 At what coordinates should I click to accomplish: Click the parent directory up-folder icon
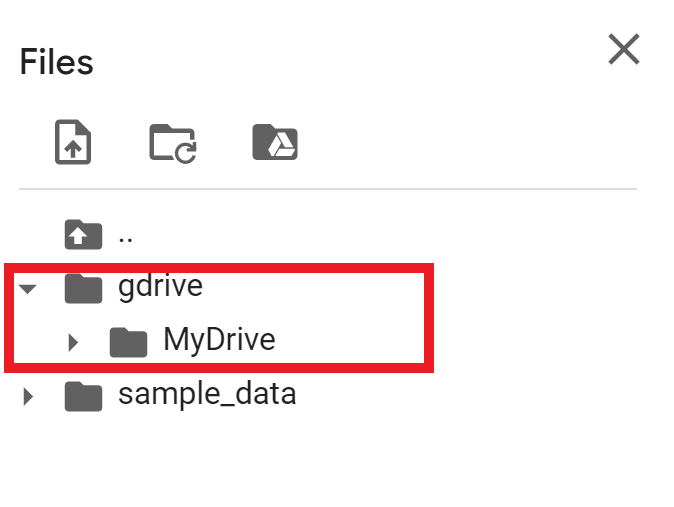click(83, 235)
